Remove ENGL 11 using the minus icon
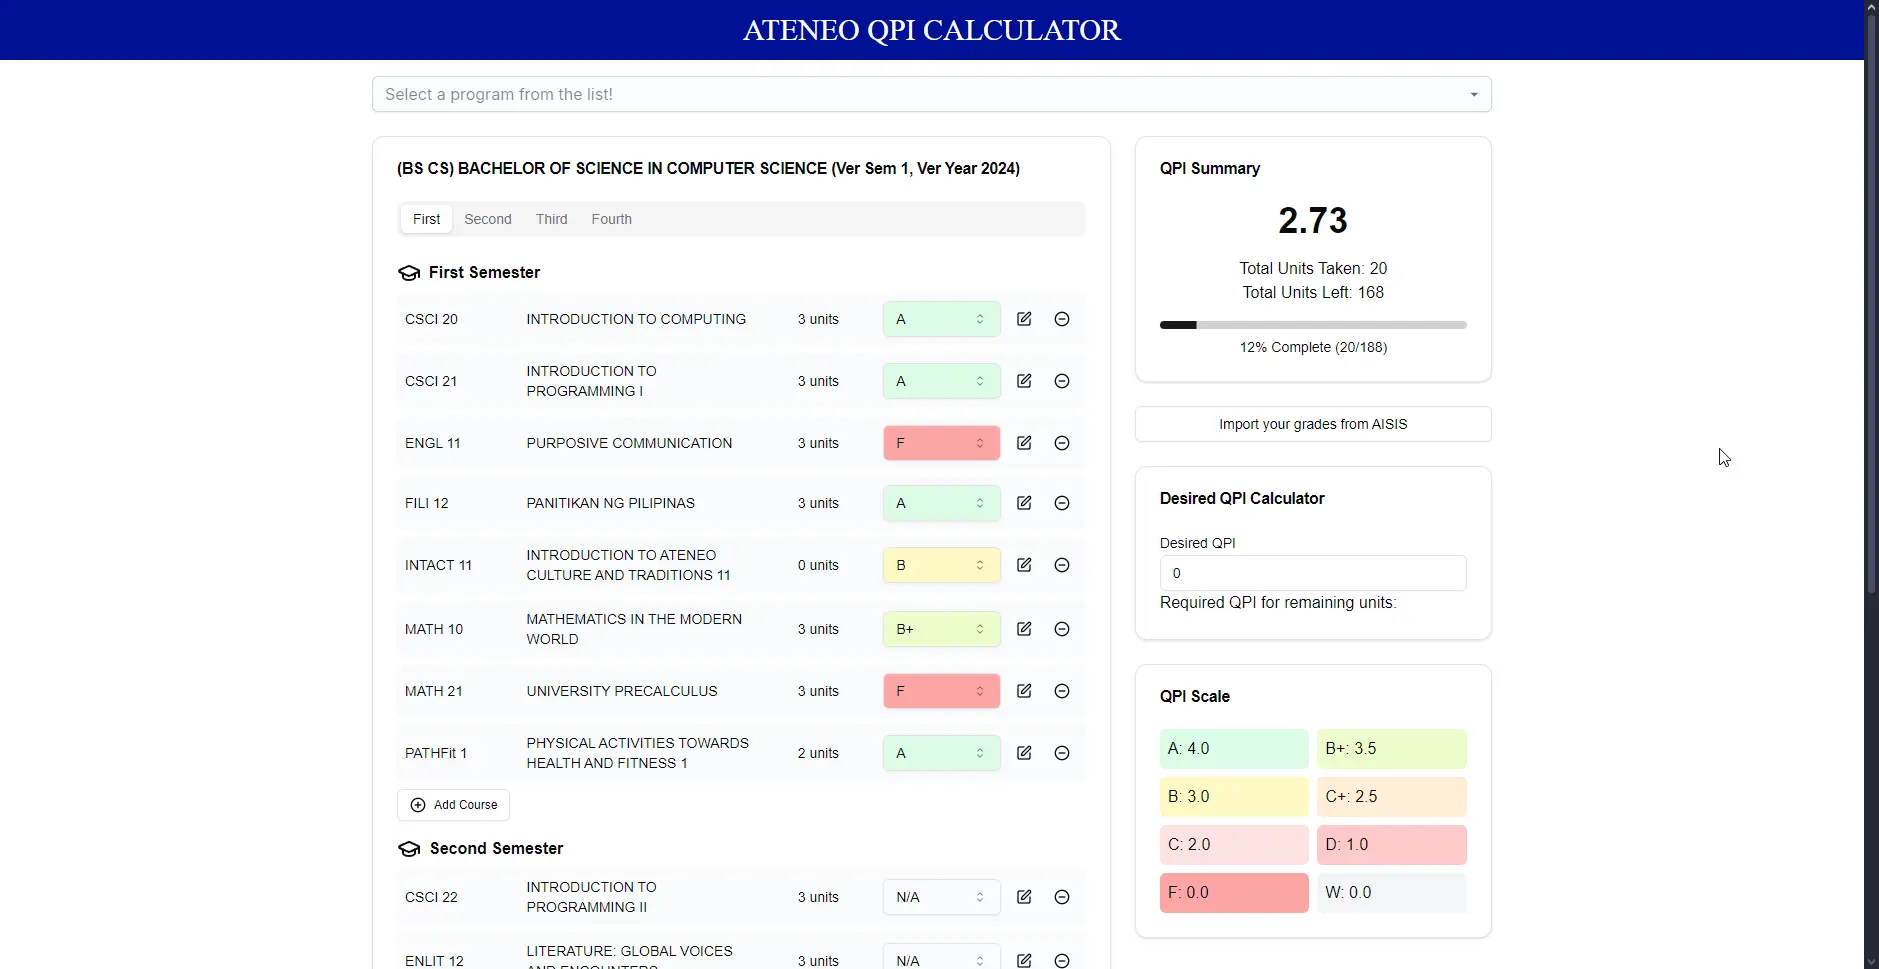This screenshot has height=969, width=1879. [1062, 442]
